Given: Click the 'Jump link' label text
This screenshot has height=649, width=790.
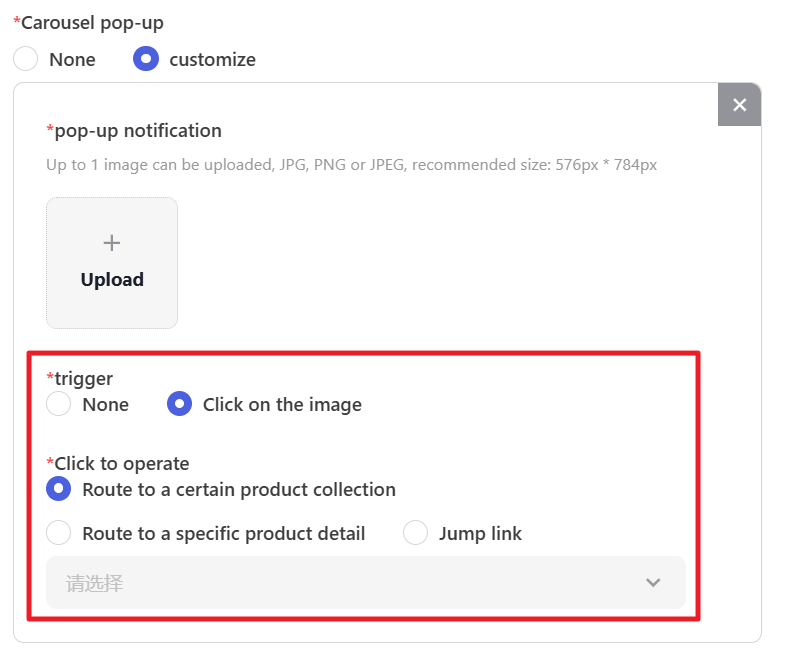Looking at the screenshot, I should tap(480, 534).
